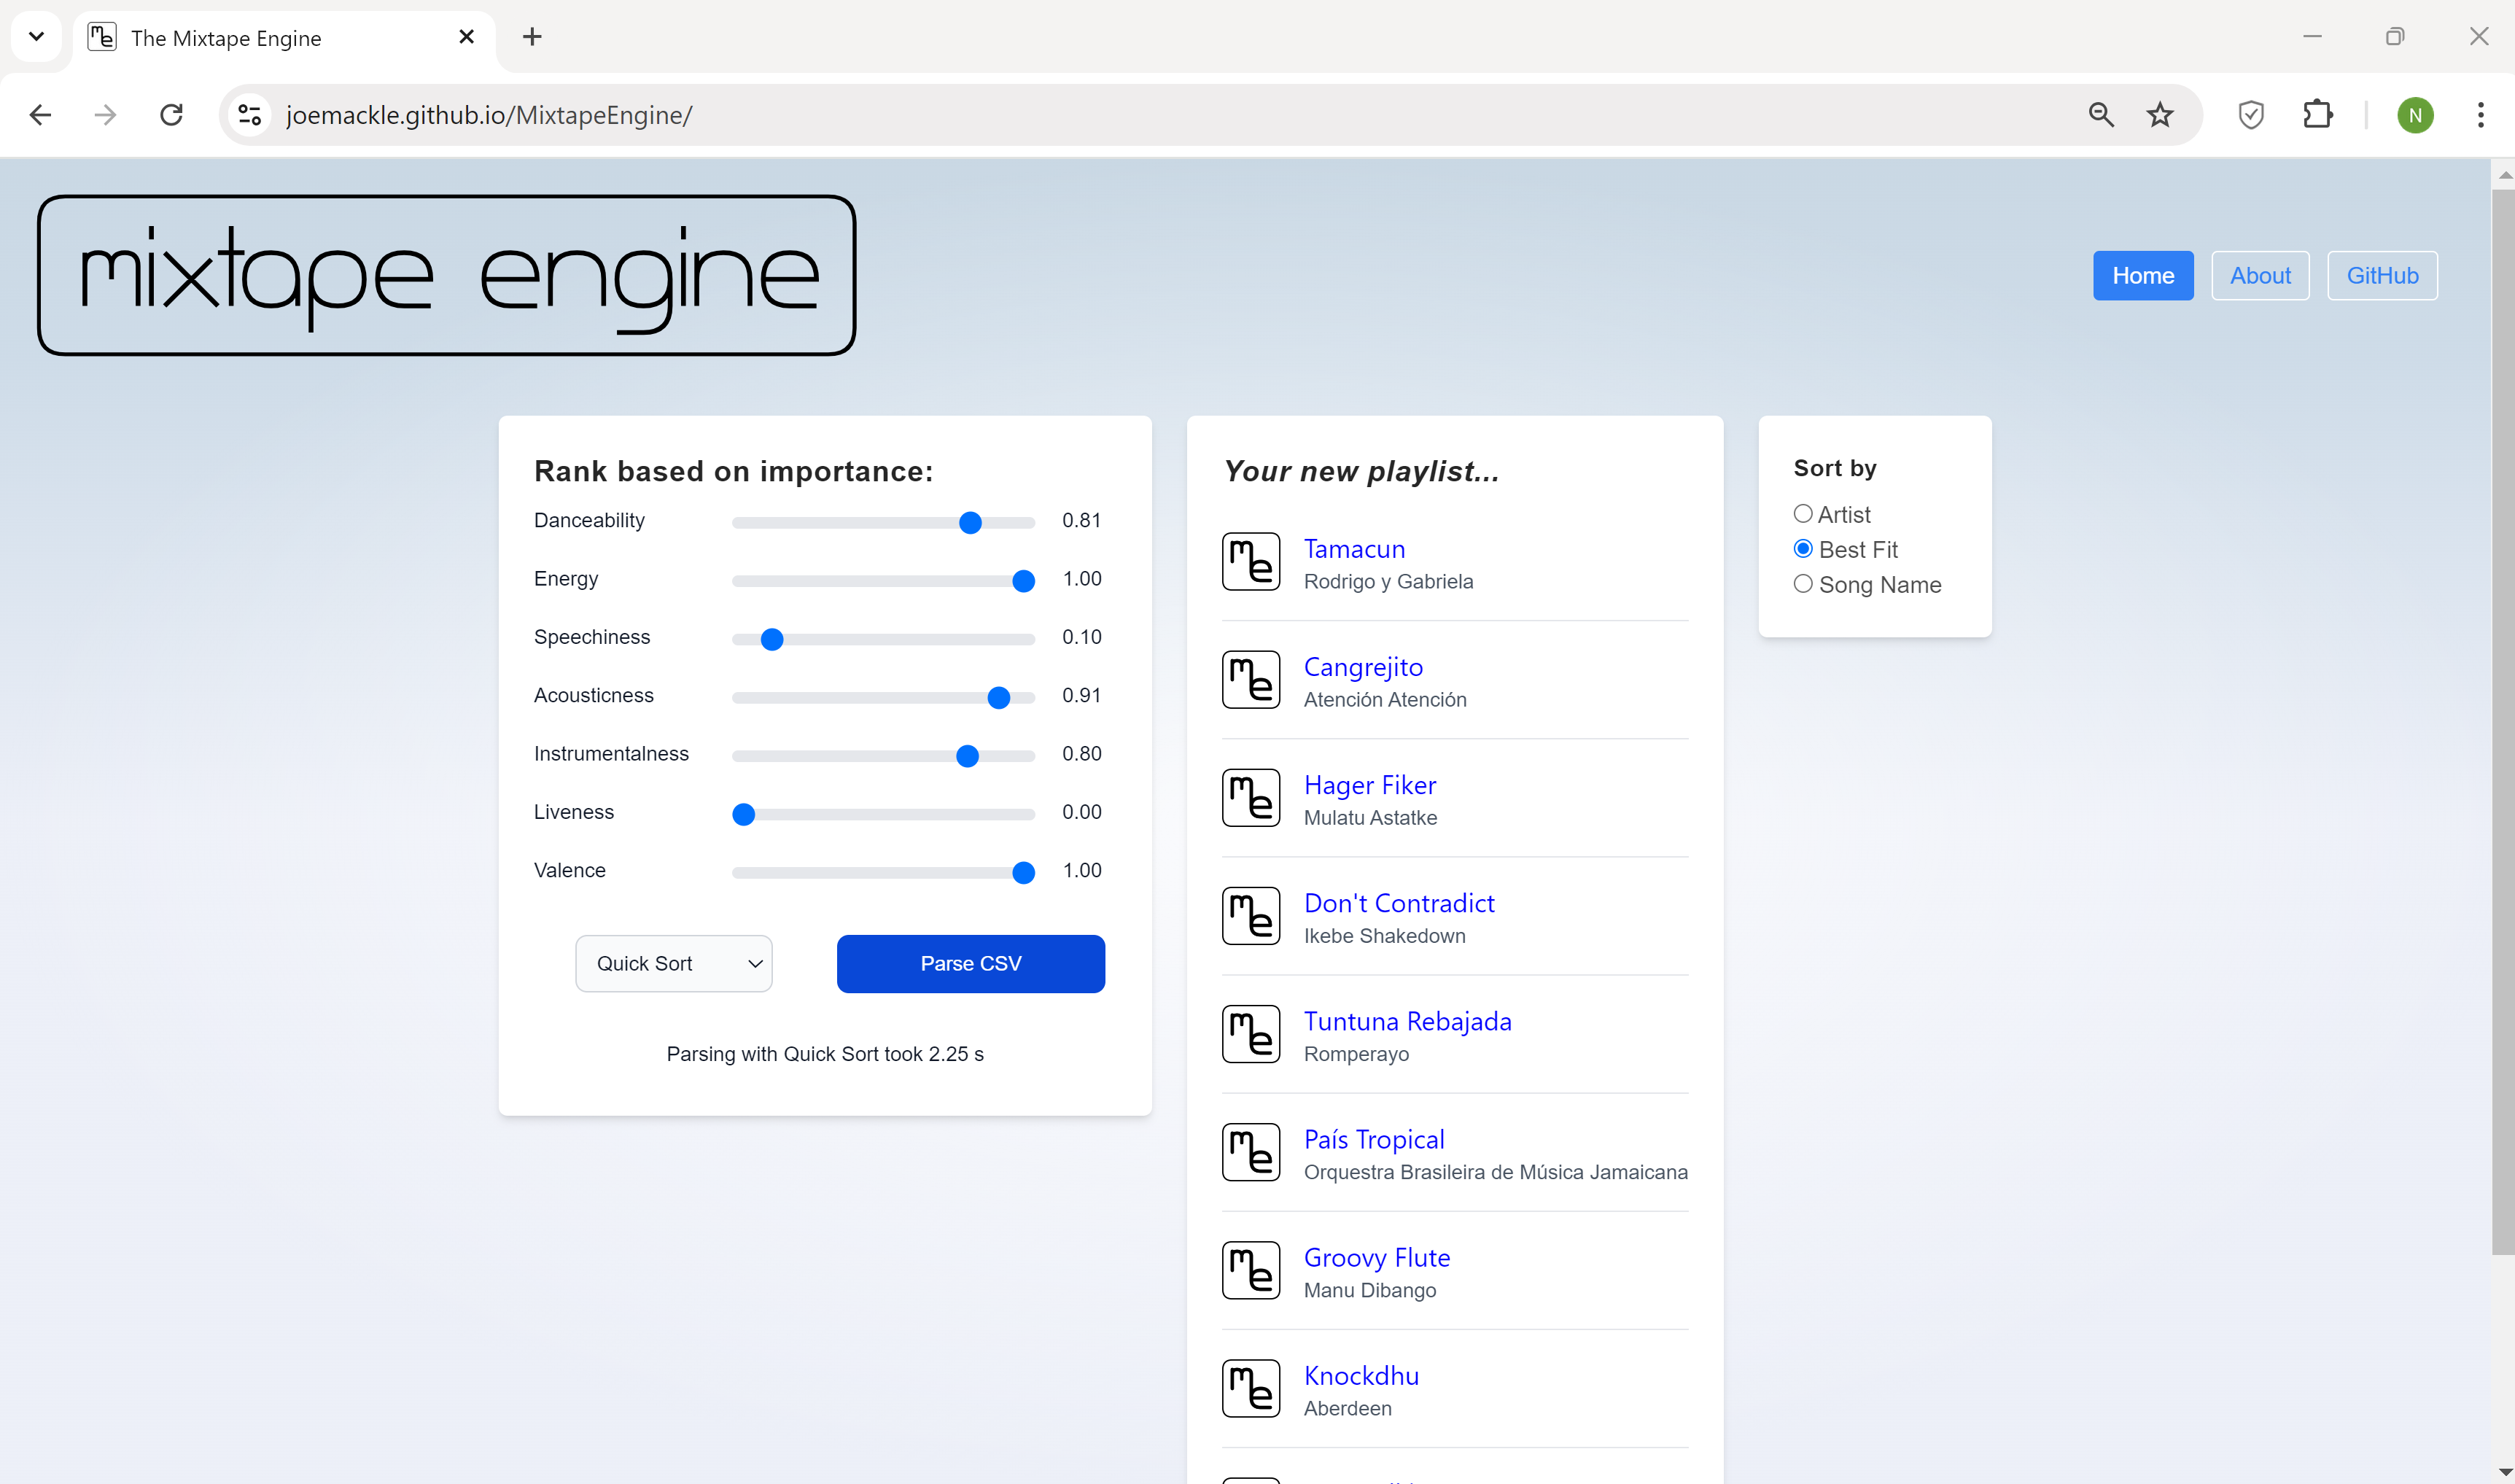2515x1484 pixels.
Task: Click the browser forward arrow
Action: pyautogui.click(x=105, y=115)
